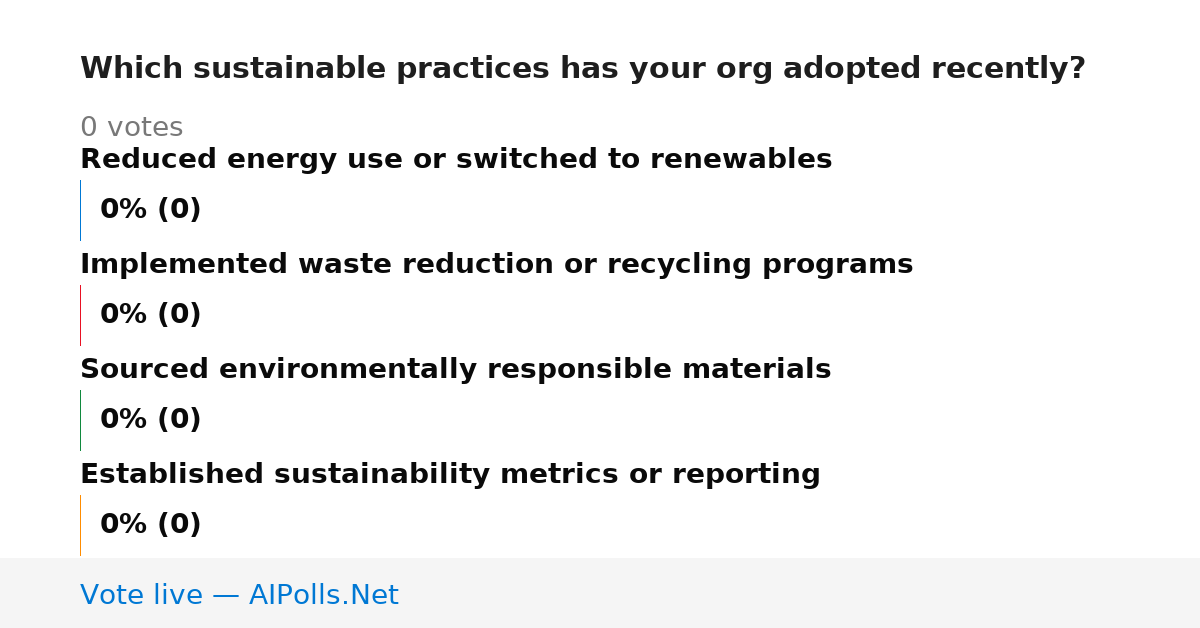The width and height of the screenshot is (1200, 628).
Task: Select Implemented waste reduction or recycling programs
Action: coord(496,265)
